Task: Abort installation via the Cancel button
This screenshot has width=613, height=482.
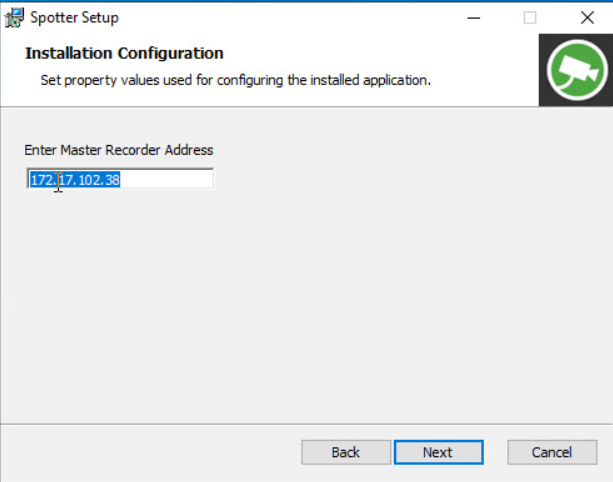Action: (552, 452)
